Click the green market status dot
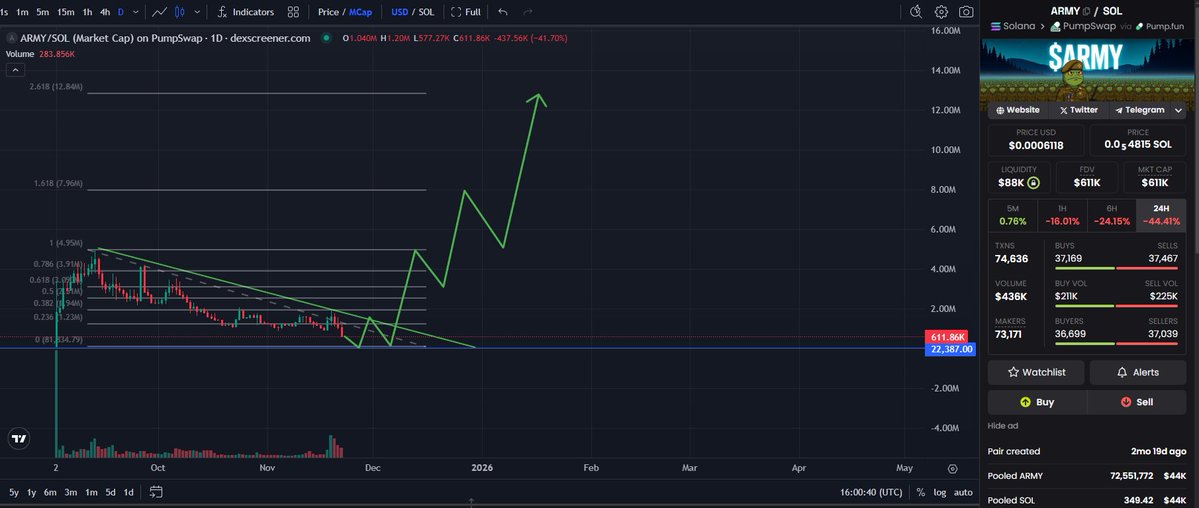This screenshot has width=1199, height=508. pos(327,37)
